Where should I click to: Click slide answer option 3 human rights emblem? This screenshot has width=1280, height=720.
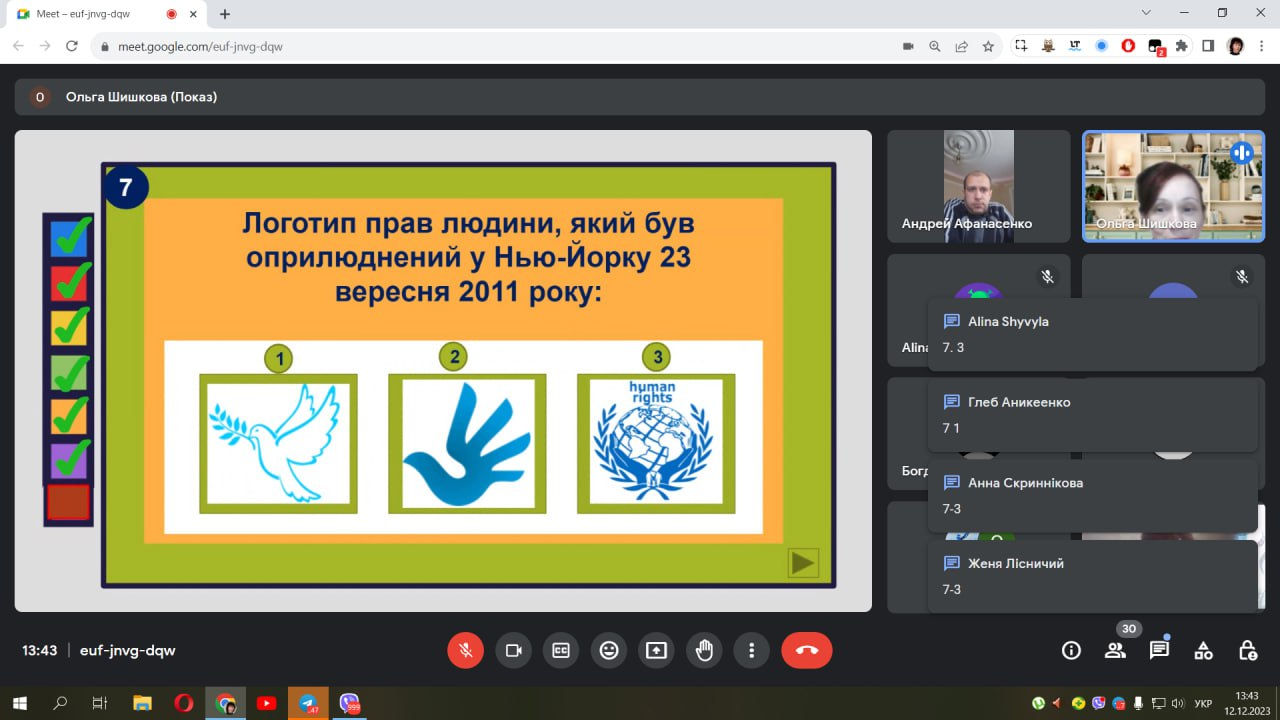[x=656, y=443]
